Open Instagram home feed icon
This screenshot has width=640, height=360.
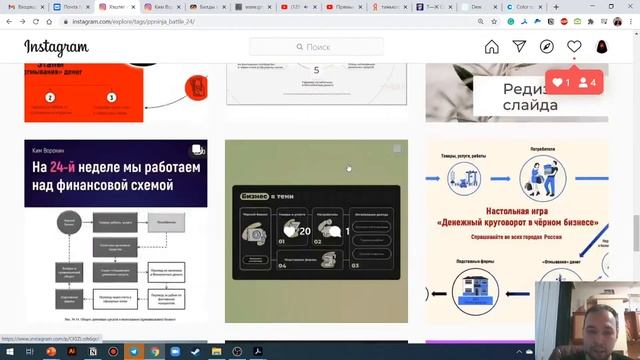point(491,47)
